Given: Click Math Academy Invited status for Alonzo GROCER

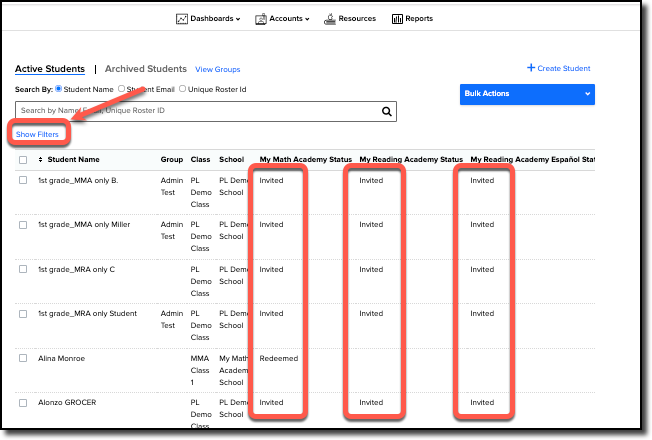Looking at the screenshot, I should coord(271,403).
